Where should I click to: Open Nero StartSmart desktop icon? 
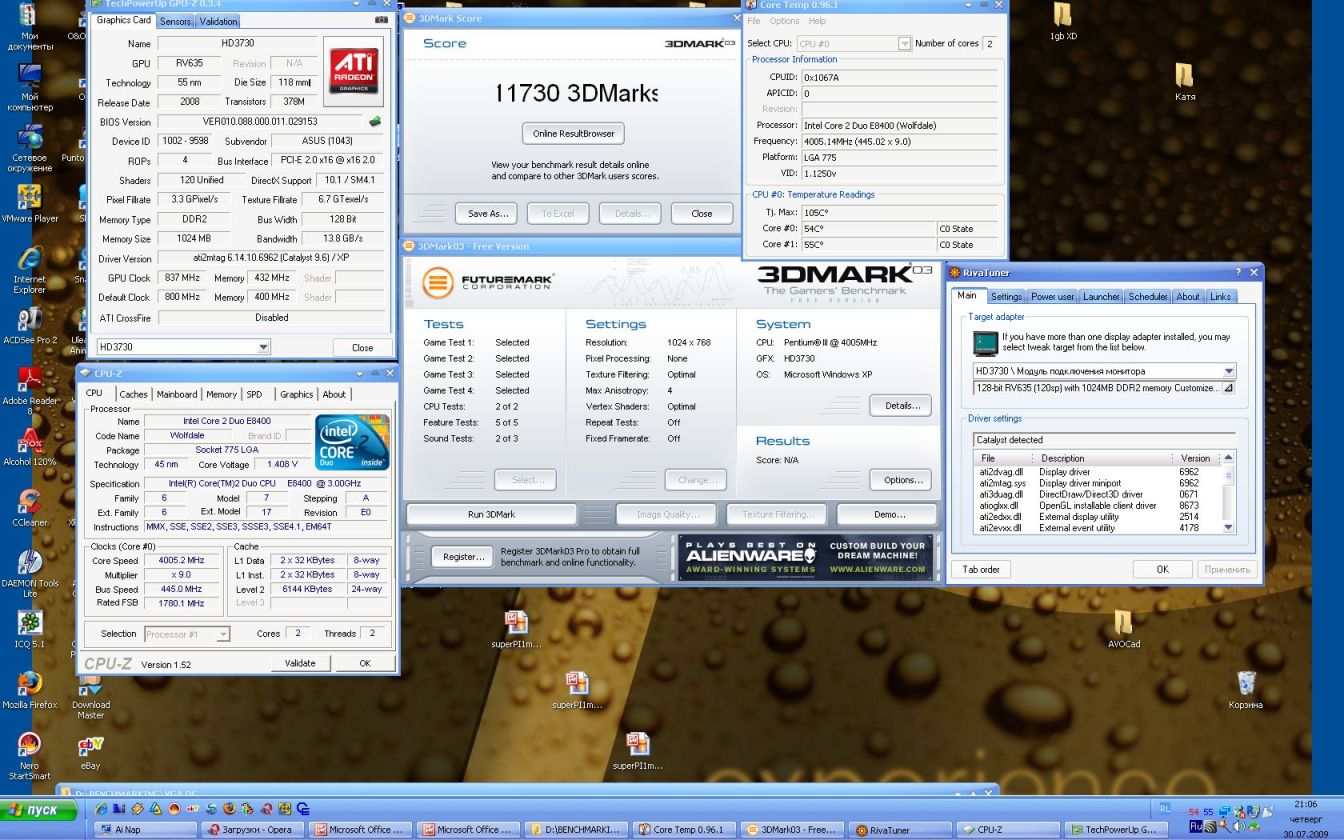[30, 757]
